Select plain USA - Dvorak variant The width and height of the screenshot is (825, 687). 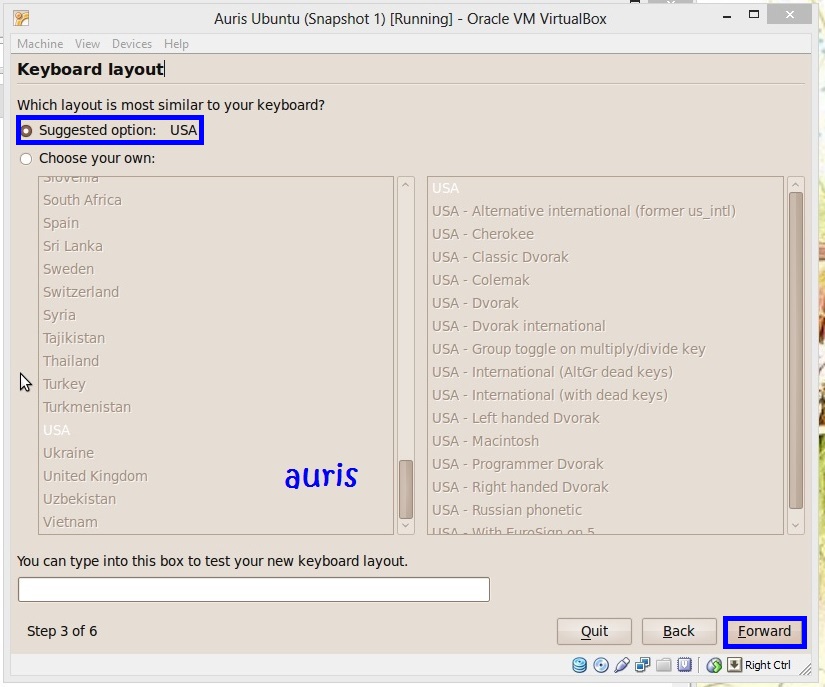pos(605,303)
